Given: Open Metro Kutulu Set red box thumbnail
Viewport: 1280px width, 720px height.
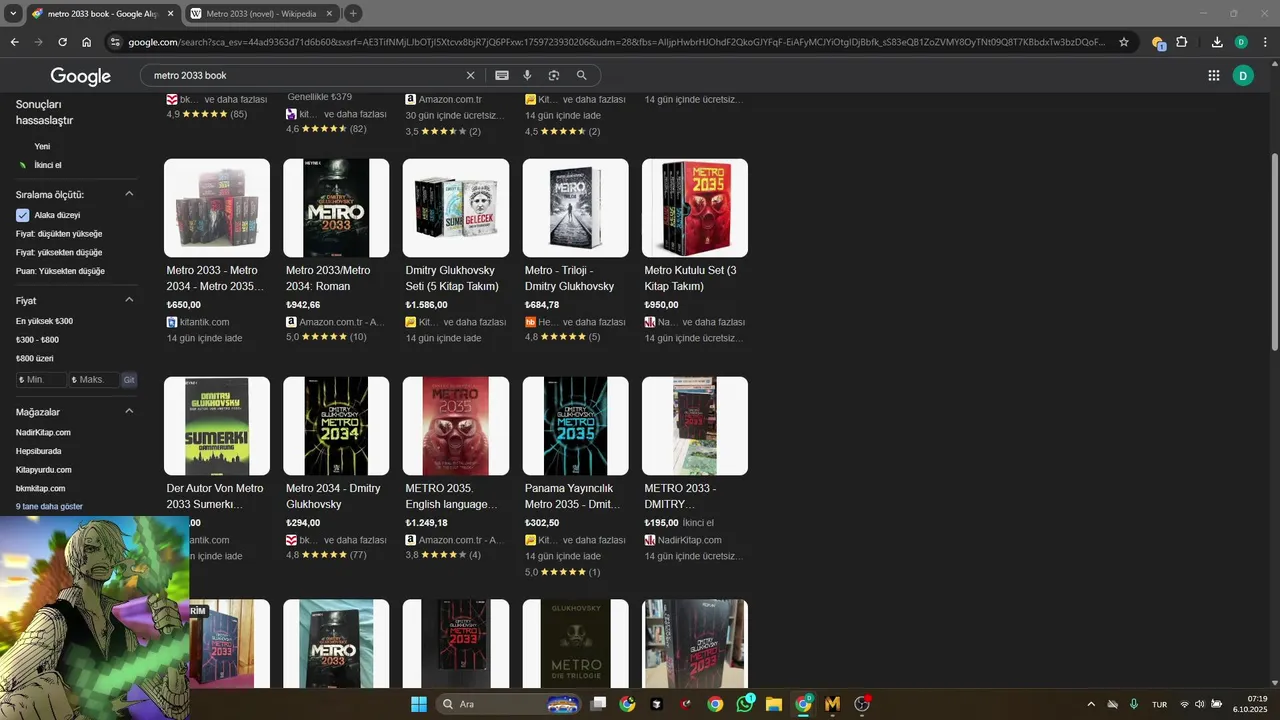Looking at the screenshot, I should click(x=695, y=207).
